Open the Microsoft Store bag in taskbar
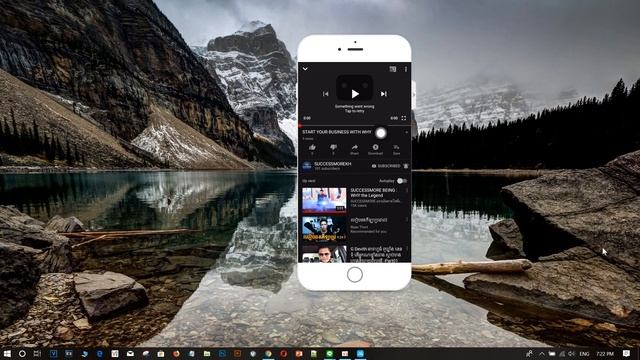This screenshot has width=640, height=360. pos(161,353)
